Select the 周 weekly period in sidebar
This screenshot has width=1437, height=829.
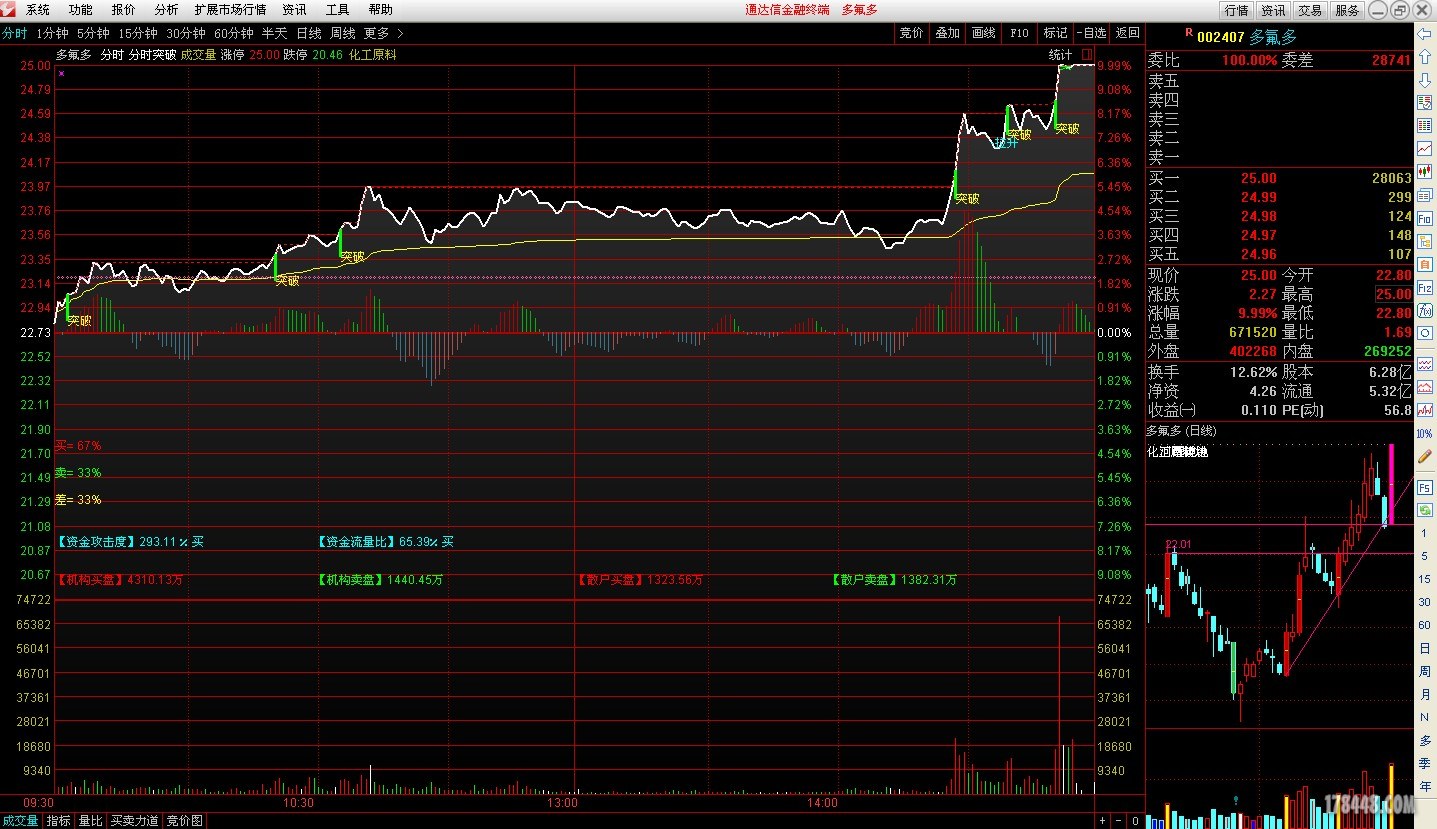point(1424,671)
